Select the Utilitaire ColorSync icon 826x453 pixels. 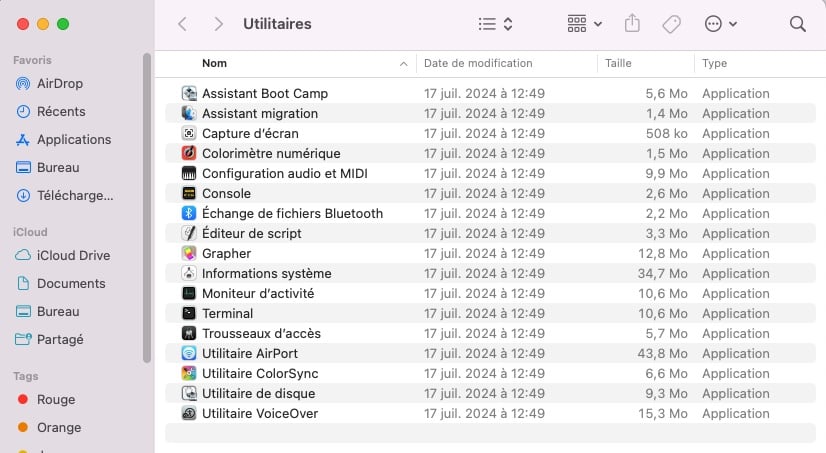point(189,373)
